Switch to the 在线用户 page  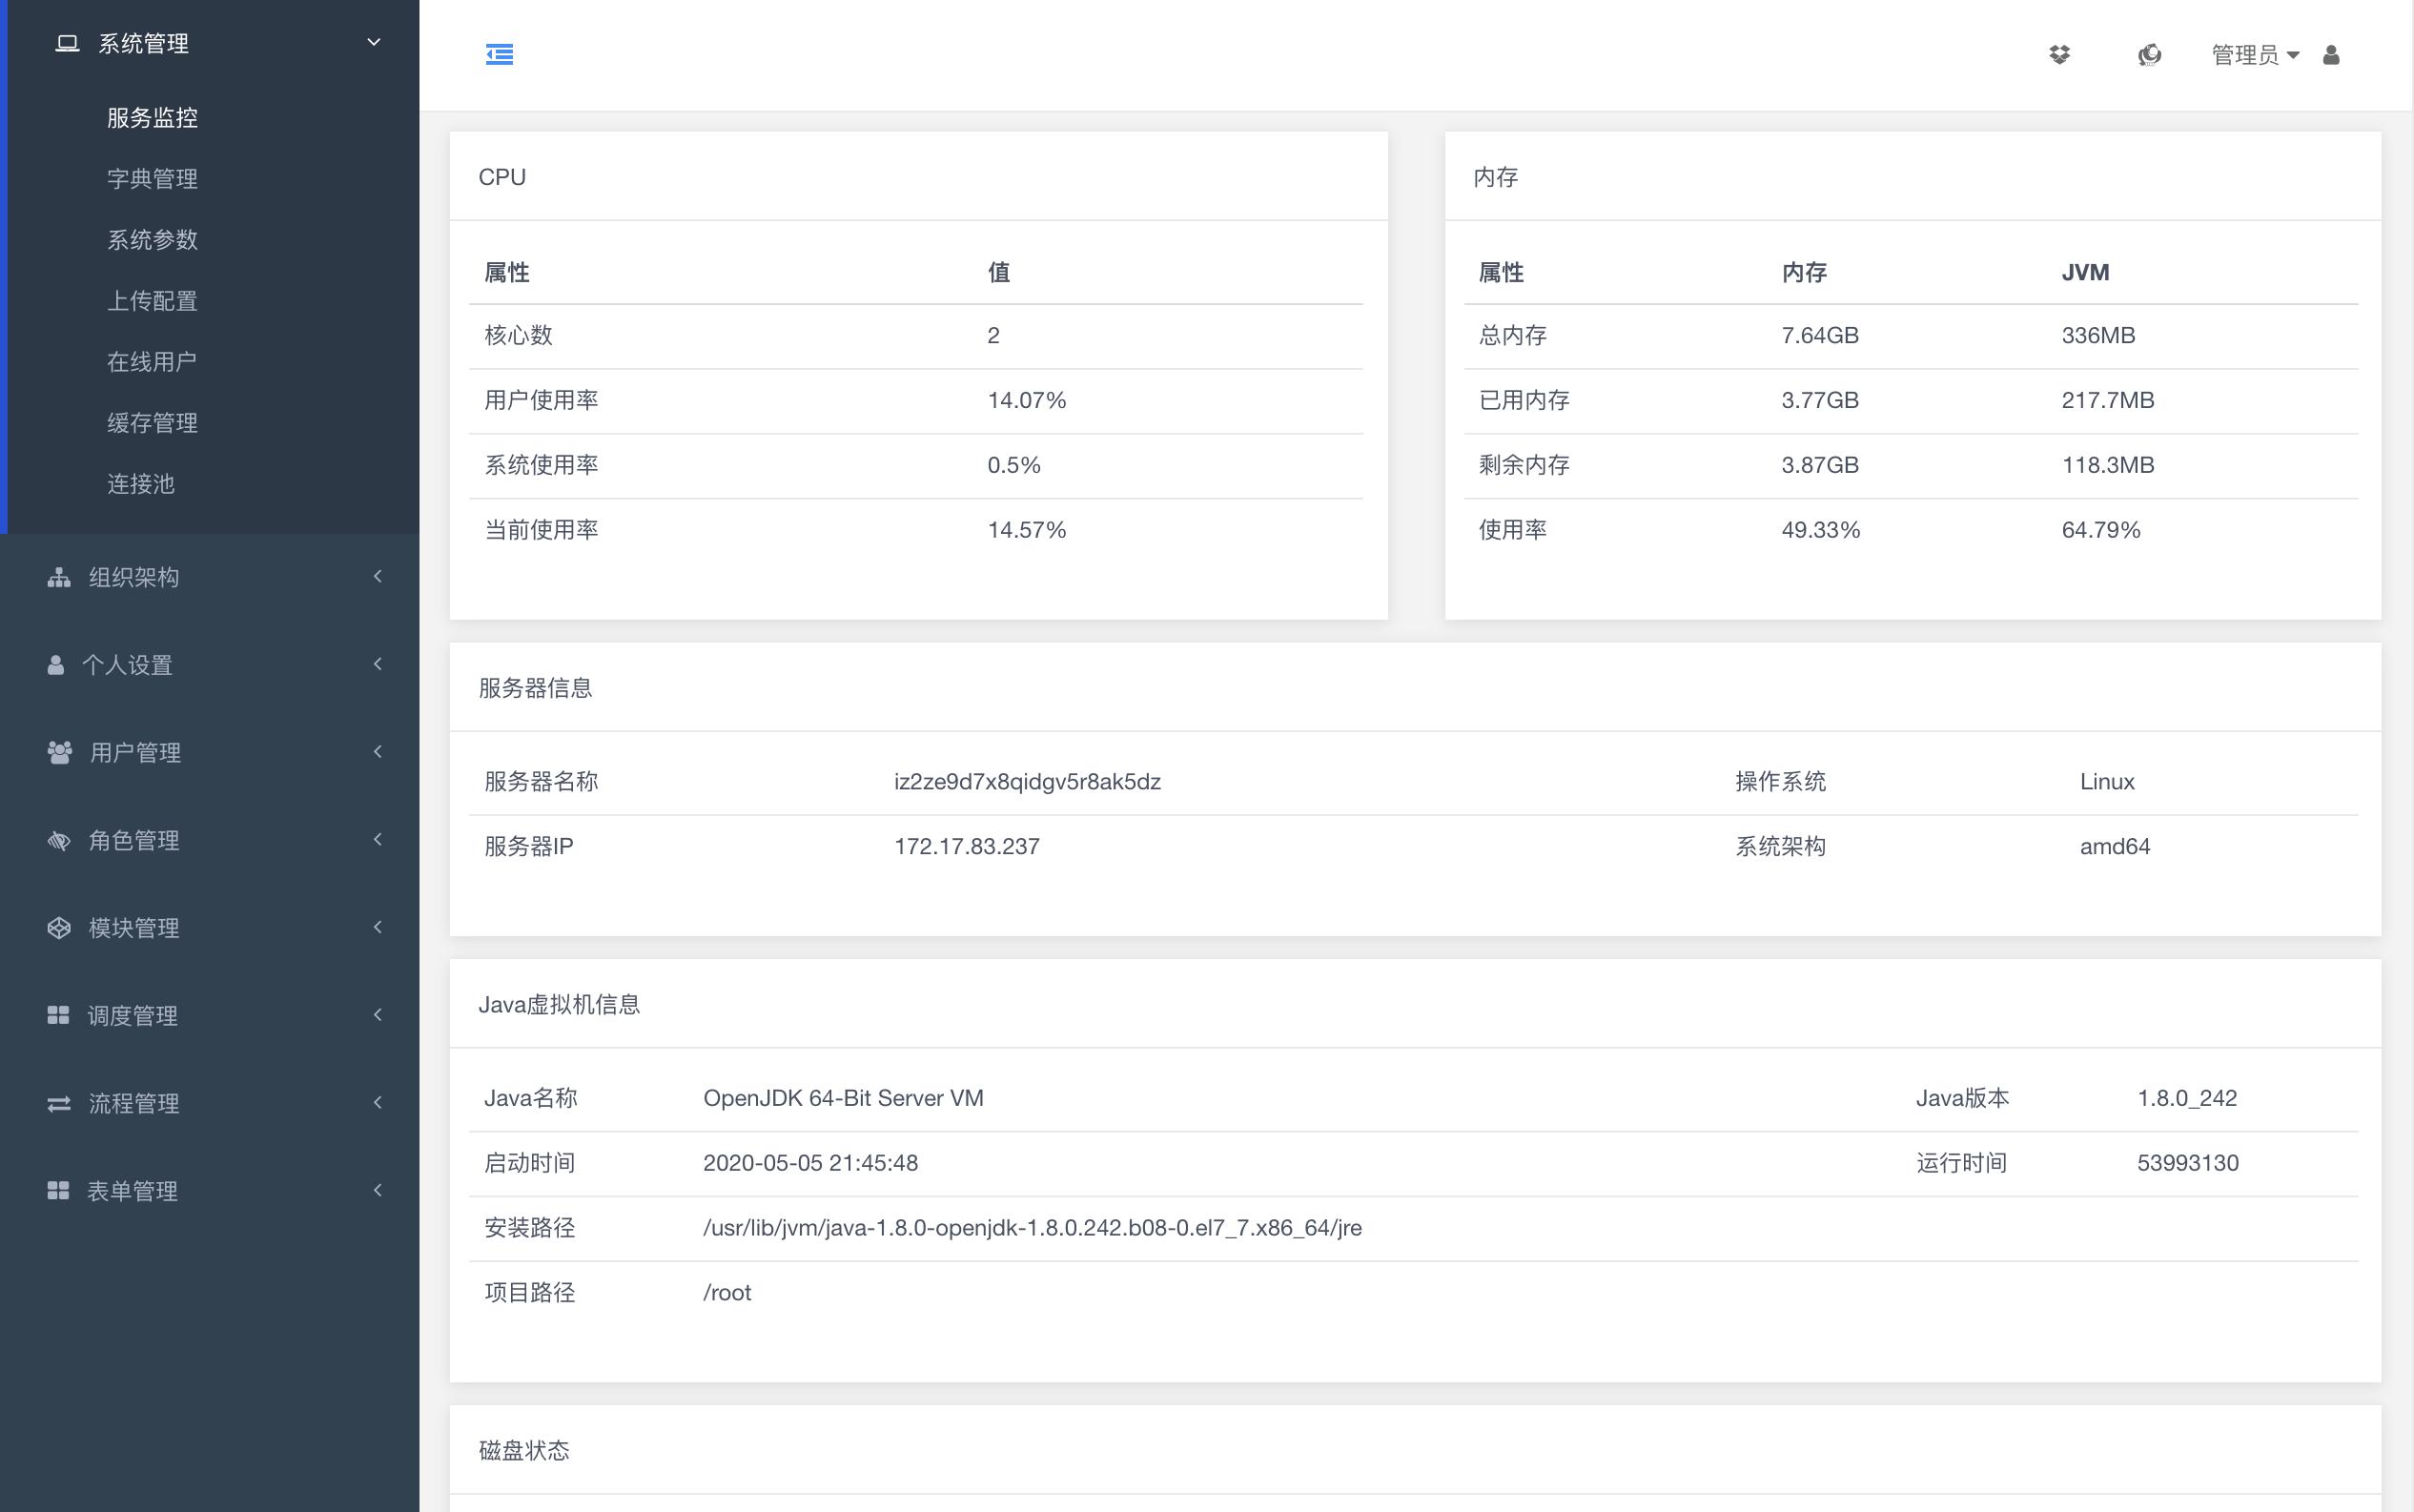(151, 361)
